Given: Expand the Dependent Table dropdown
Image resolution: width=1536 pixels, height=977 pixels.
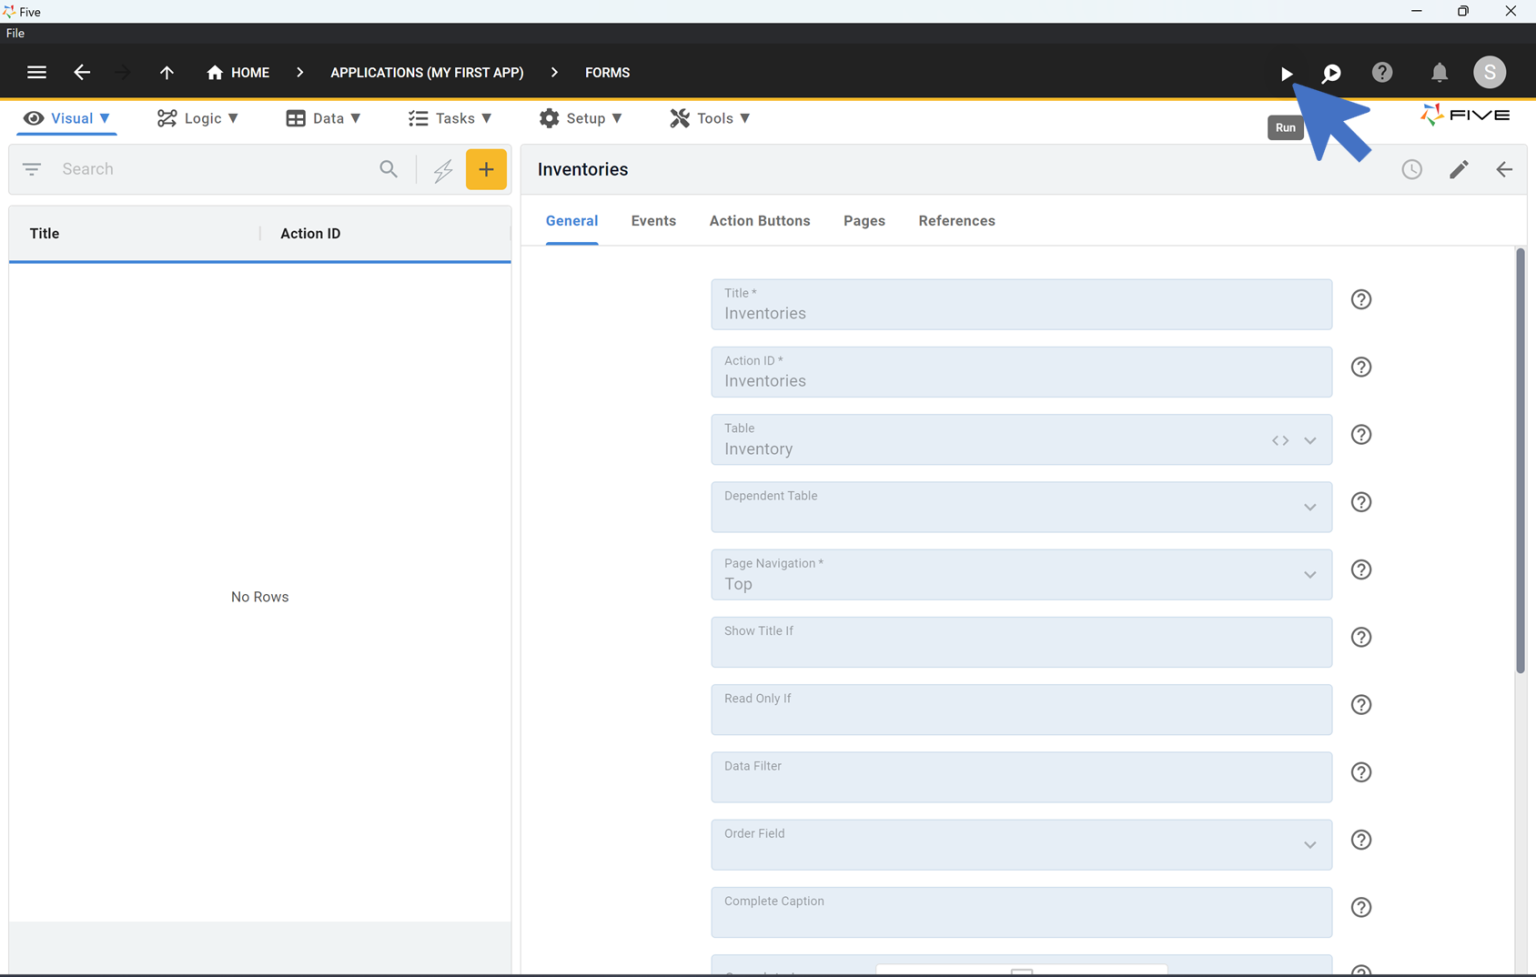Looking at the screenshot, I should (1309, 507).
